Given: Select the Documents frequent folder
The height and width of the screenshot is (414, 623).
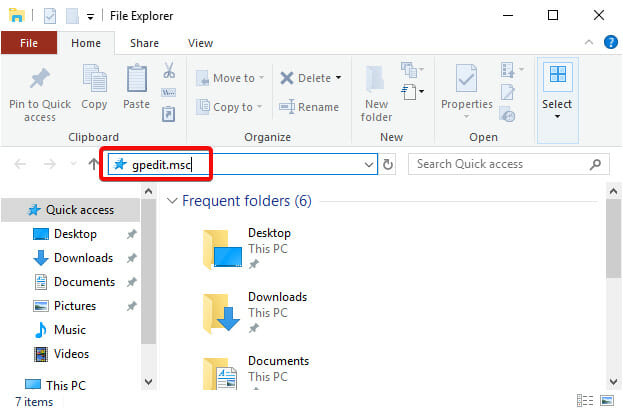Looking at the screenshot, I should [256, 374].
